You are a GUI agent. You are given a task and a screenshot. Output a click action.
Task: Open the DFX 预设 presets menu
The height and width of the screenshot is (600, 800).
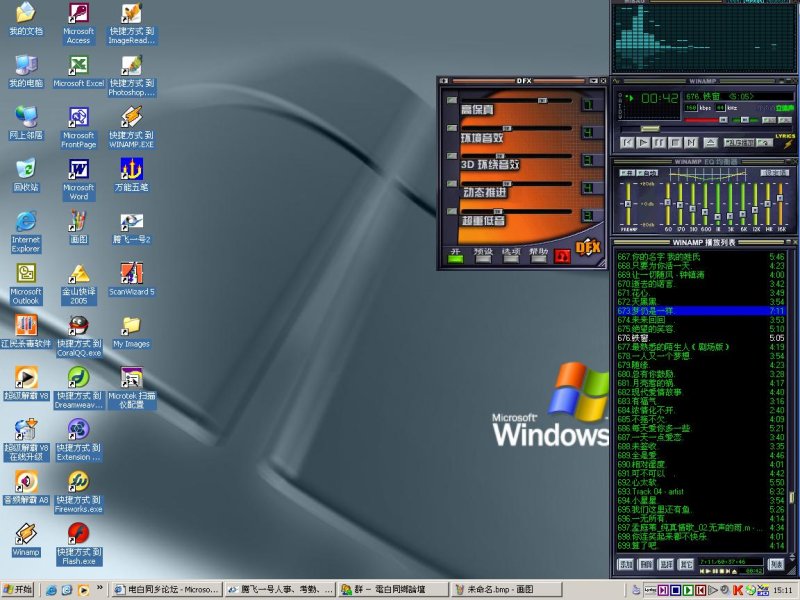483,257
